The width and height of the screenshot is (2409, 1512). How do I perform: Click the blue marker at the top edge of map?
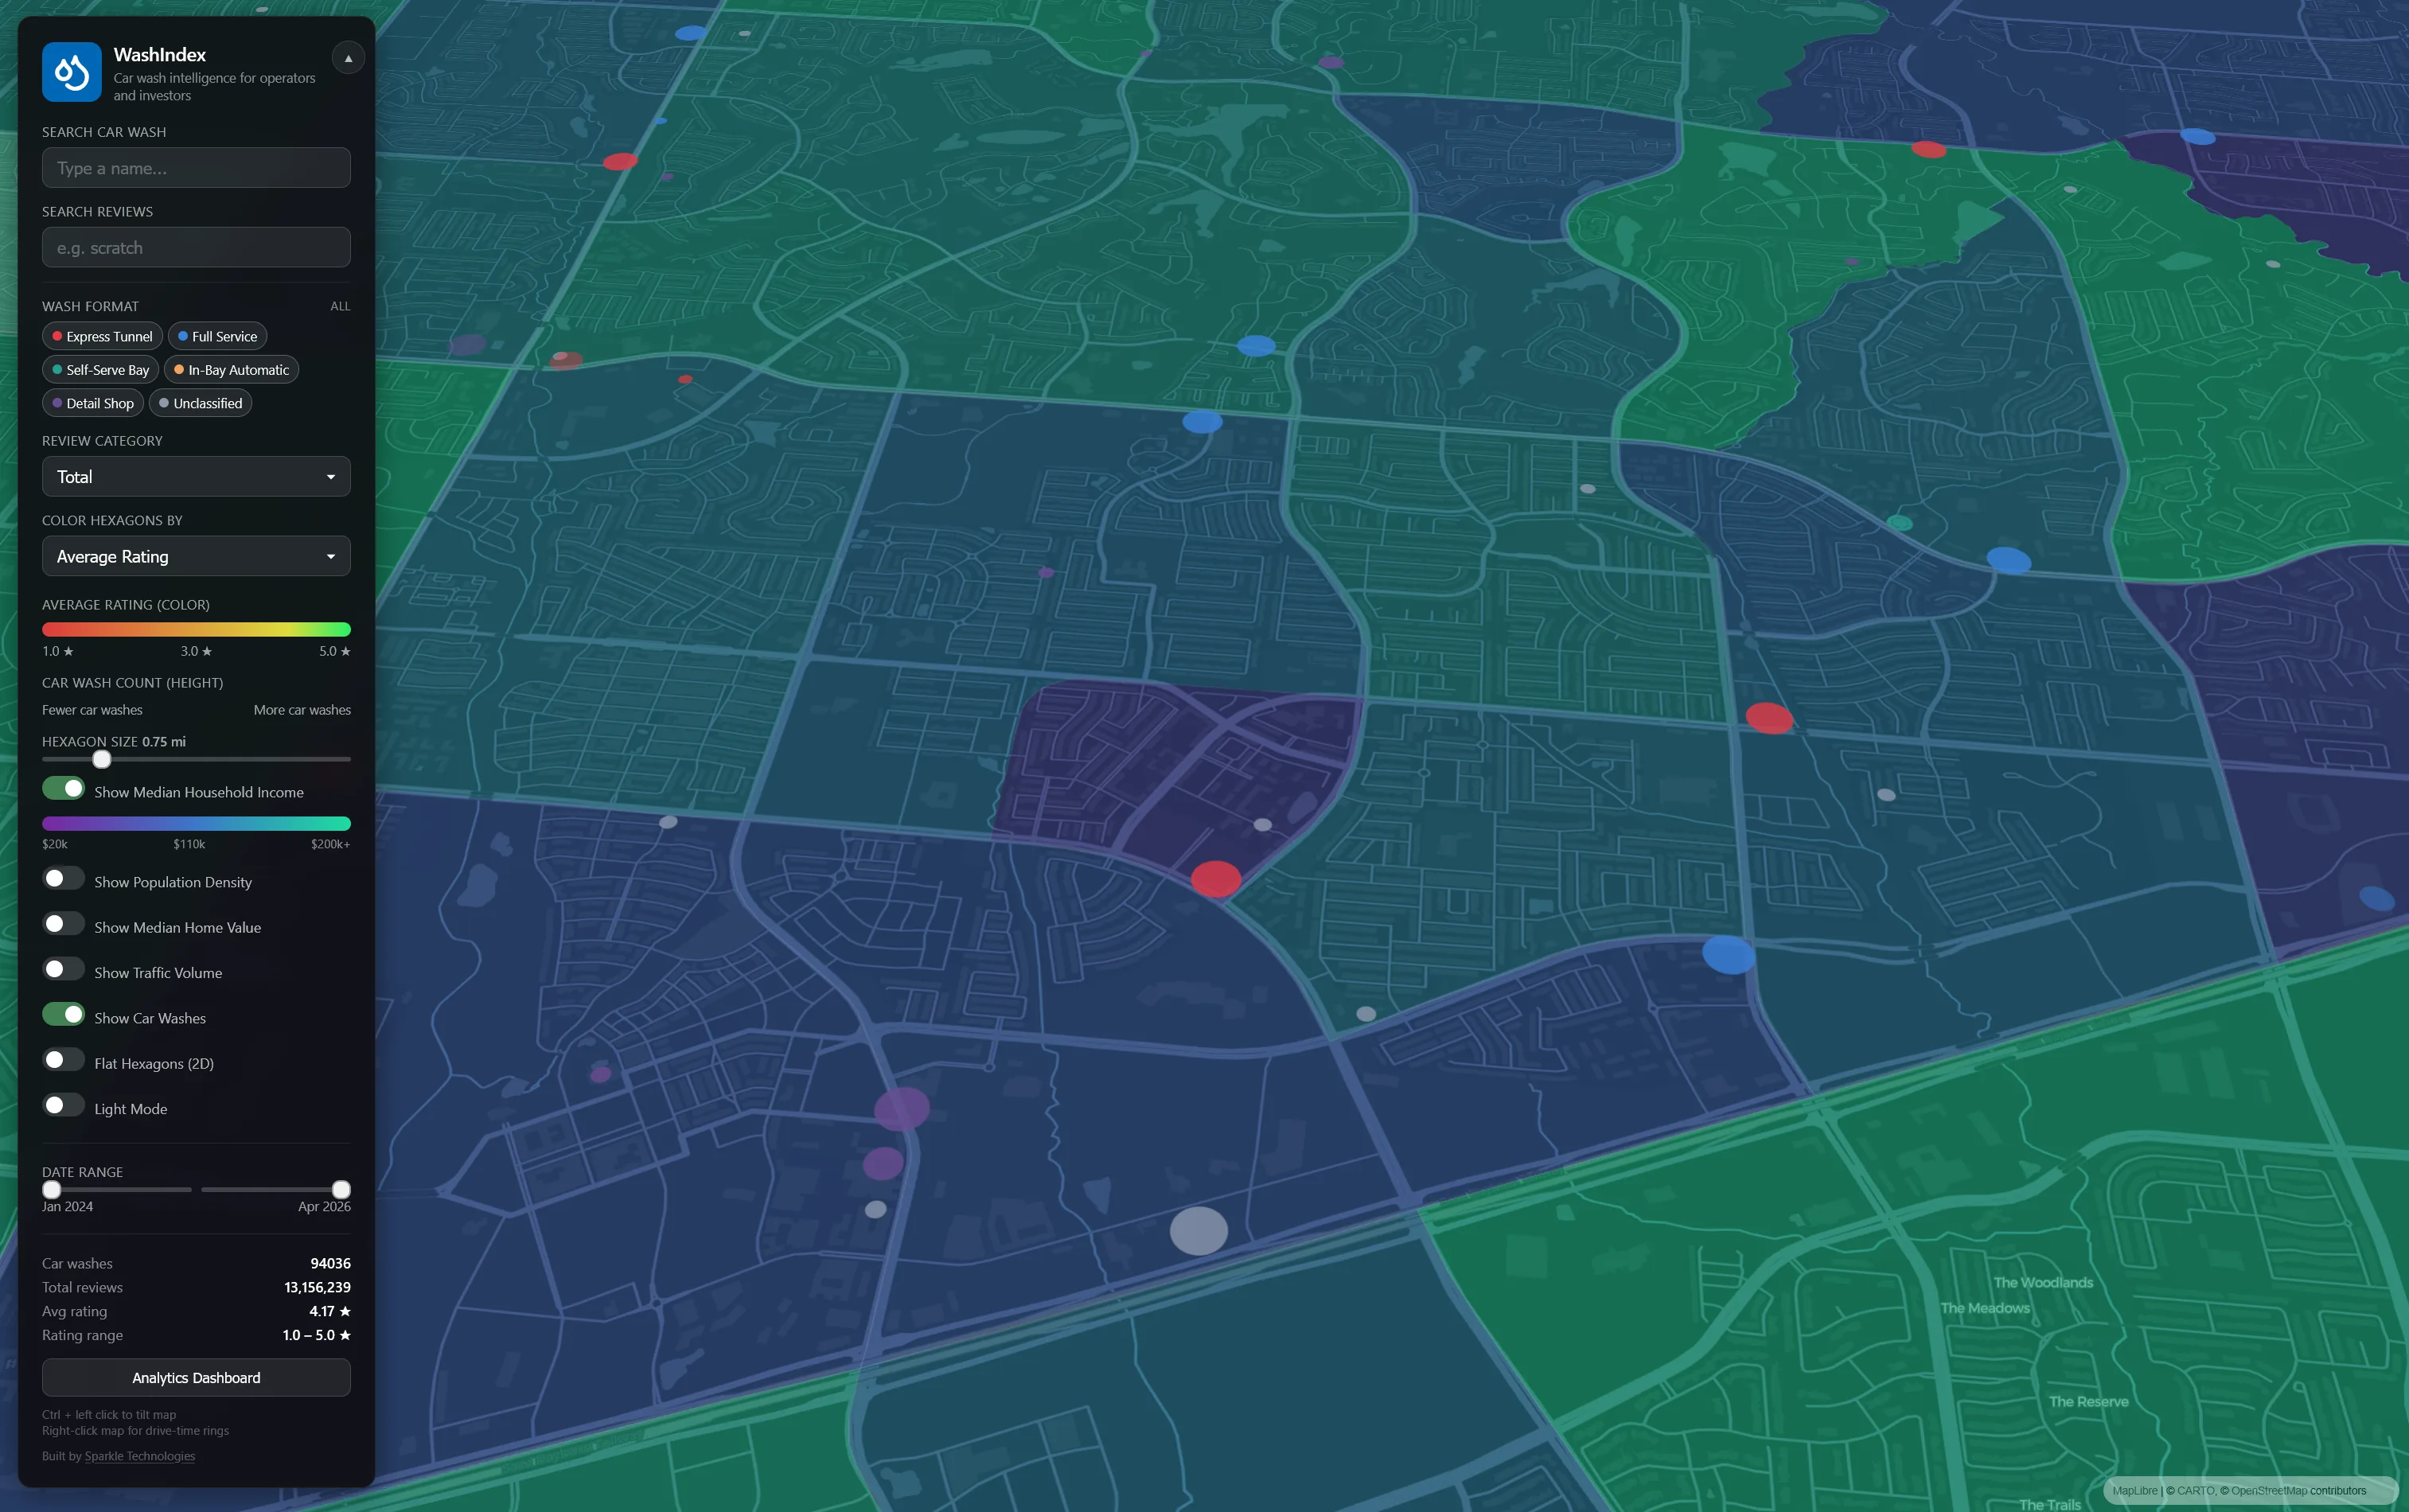(x=690, y=33)
